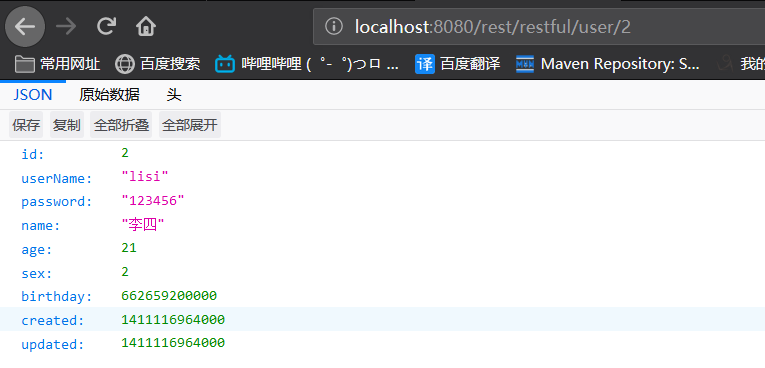Image resolution: width=765 pixels, height=368 pixels.
Task: Click the 百度翻译 blue translate icon
Action: [424, 64]
